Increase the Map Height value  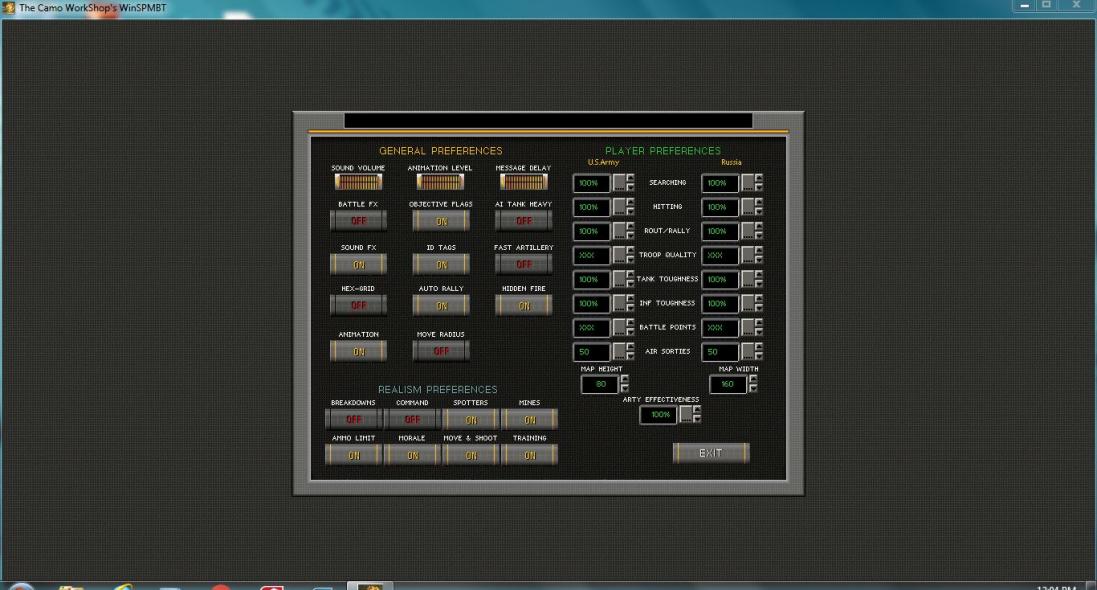tap(625, 379)
